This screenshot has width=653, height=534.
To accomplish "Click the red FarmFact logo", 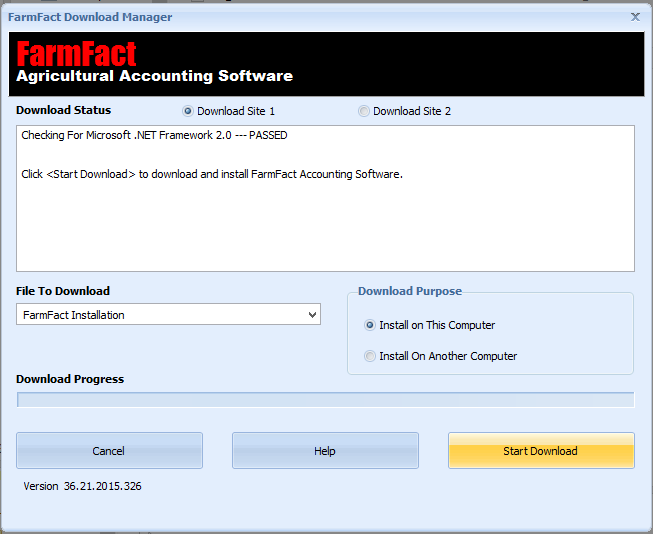I will [76, 54].
